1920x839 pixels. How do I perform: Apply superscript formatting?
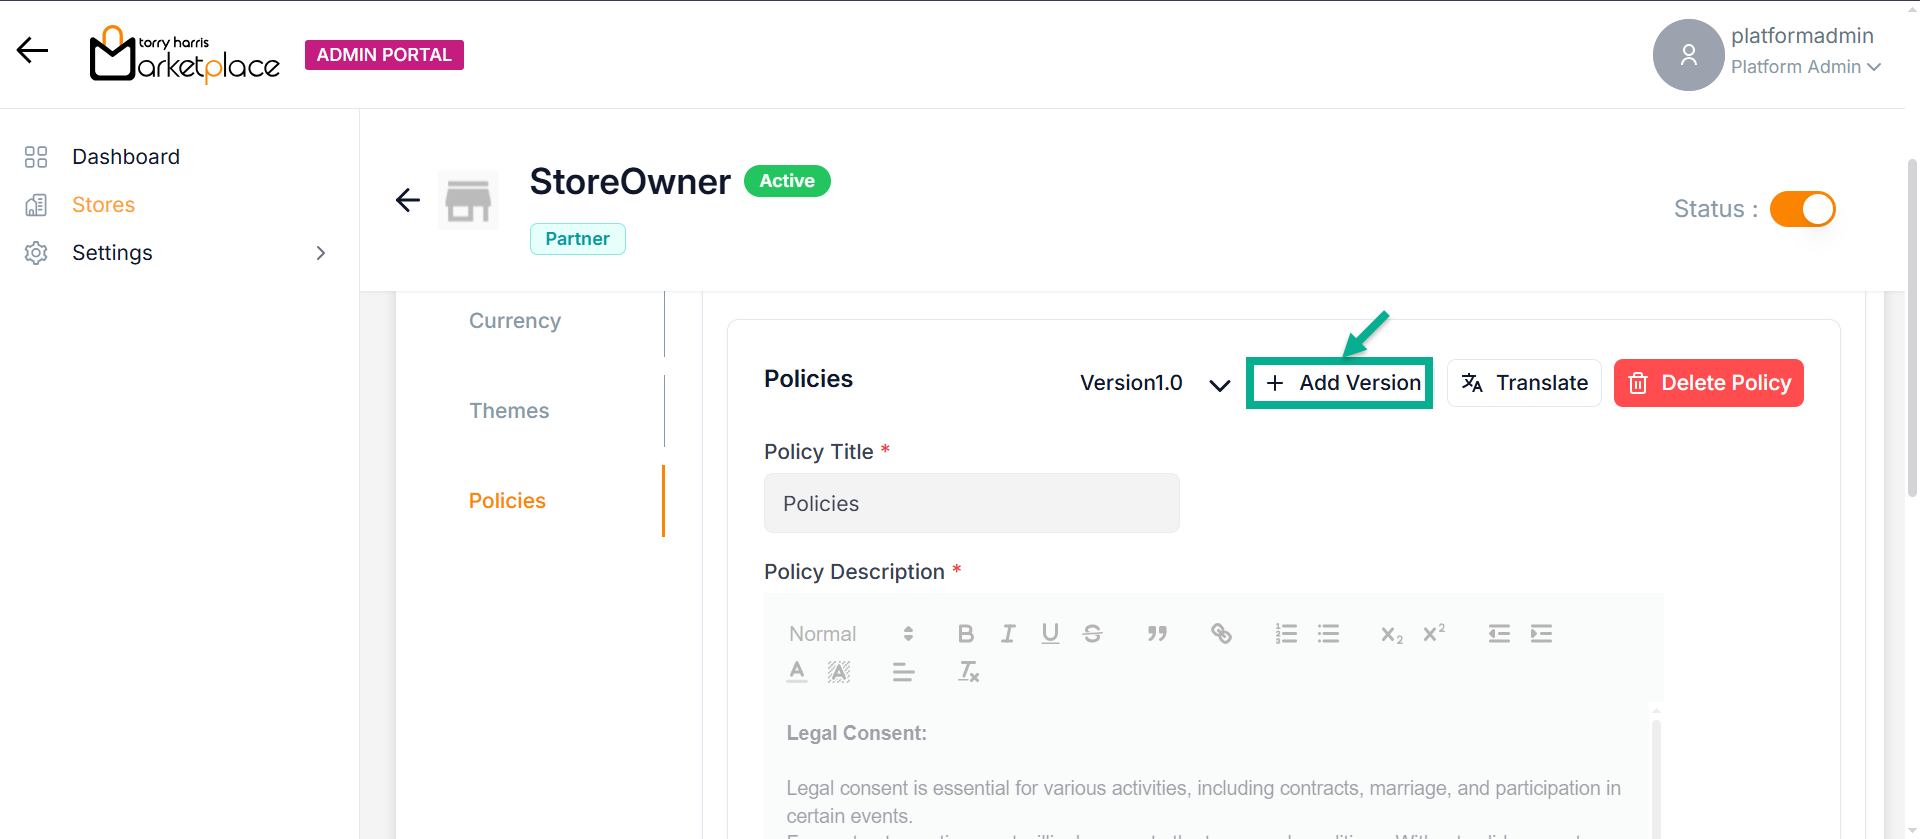click(1434, 634)
